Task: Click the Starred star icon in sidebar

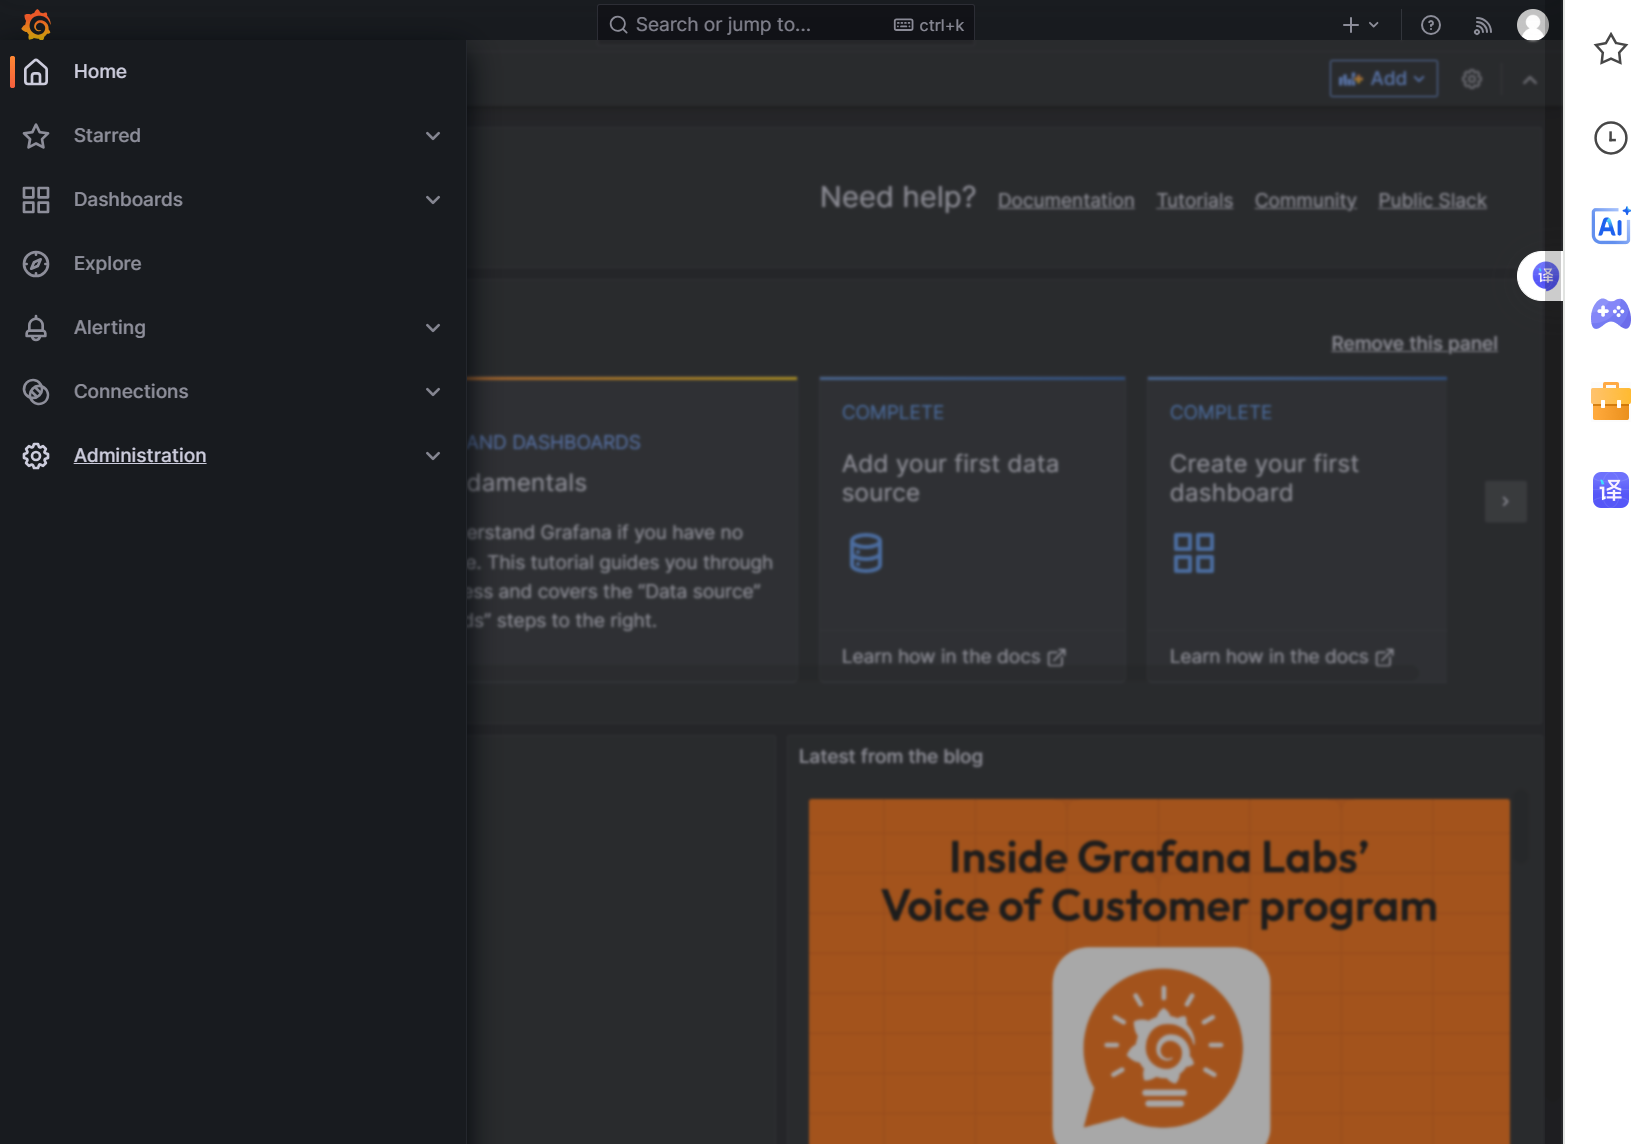Action: [36, 136]
